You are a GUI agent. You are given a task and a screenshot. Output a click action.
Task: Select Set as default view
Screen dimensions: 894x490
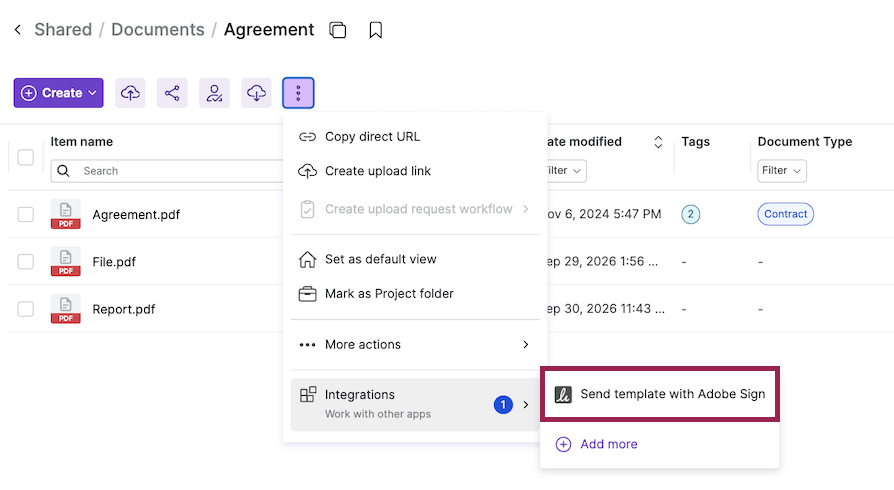click(415, 260)
